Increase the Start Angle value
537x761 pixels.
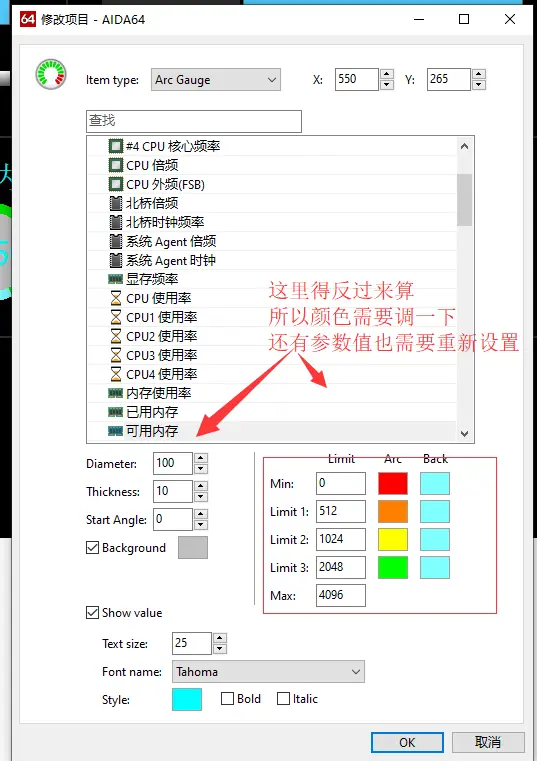pos(201,514)
